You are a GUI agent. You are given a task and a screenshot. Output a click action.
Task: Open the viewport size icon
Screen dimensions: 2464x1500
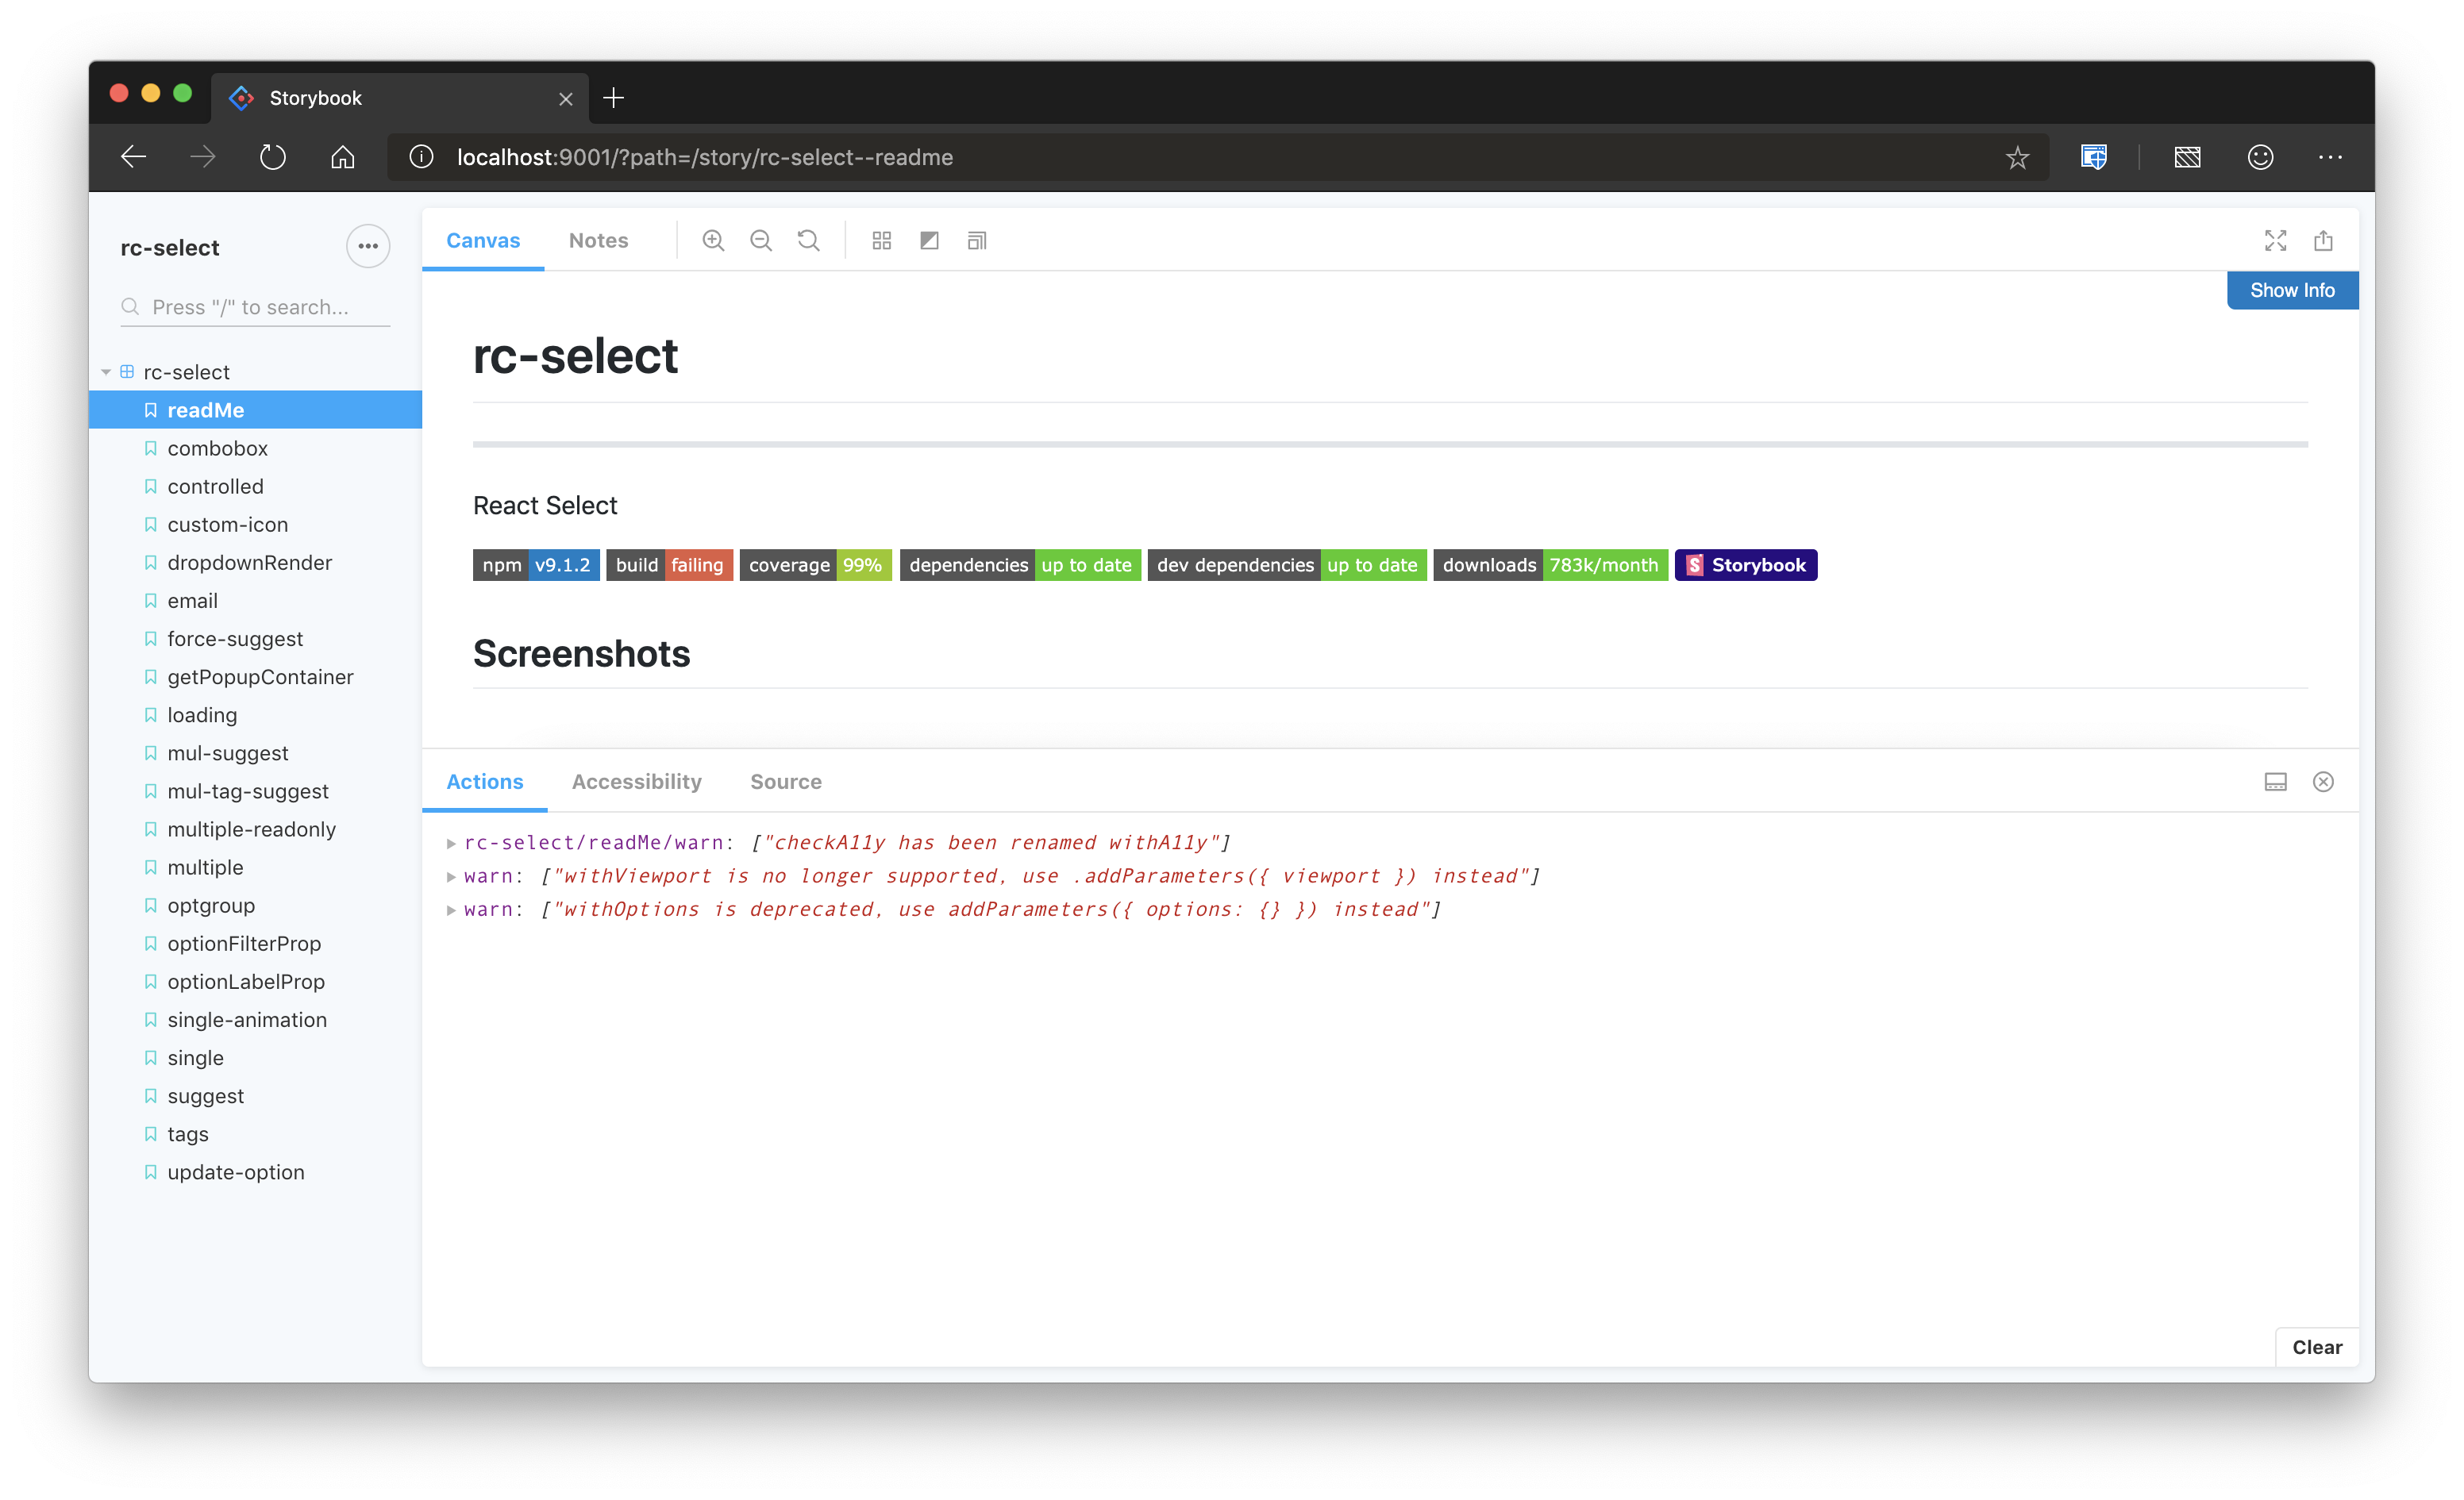pos(977,240)
